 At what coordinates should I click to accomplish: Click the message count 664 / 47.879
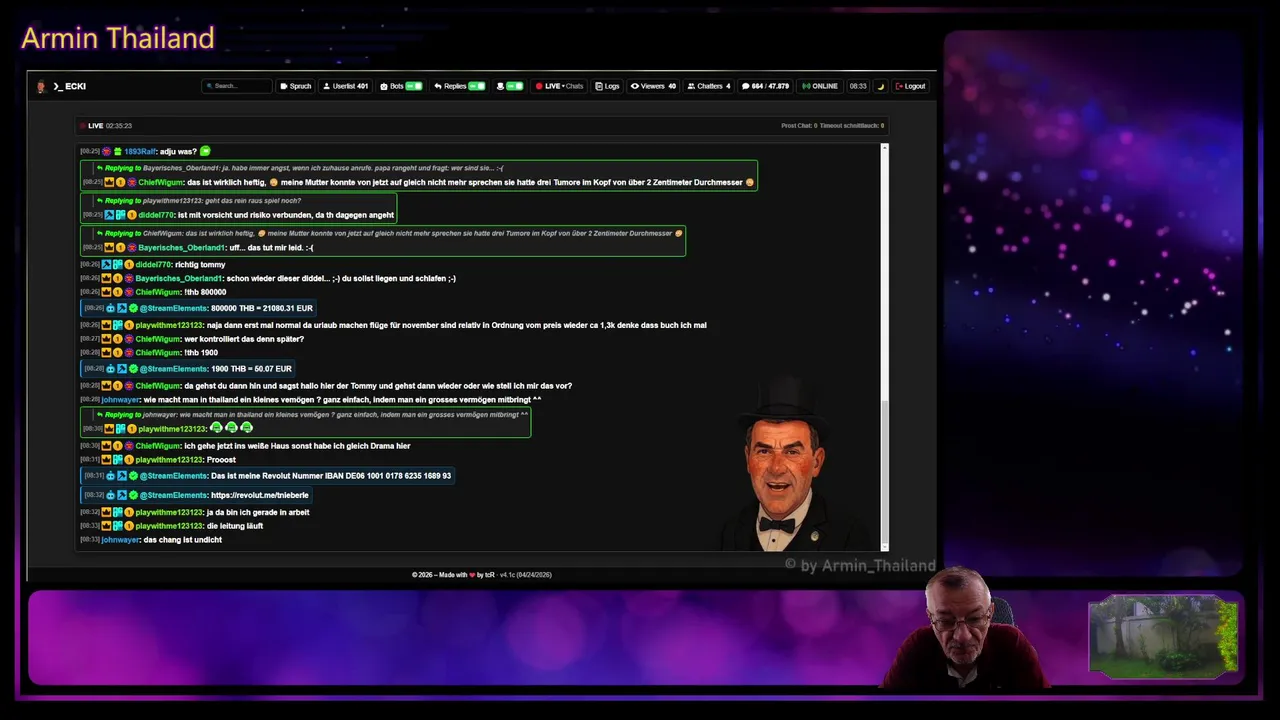coord(765,86)
